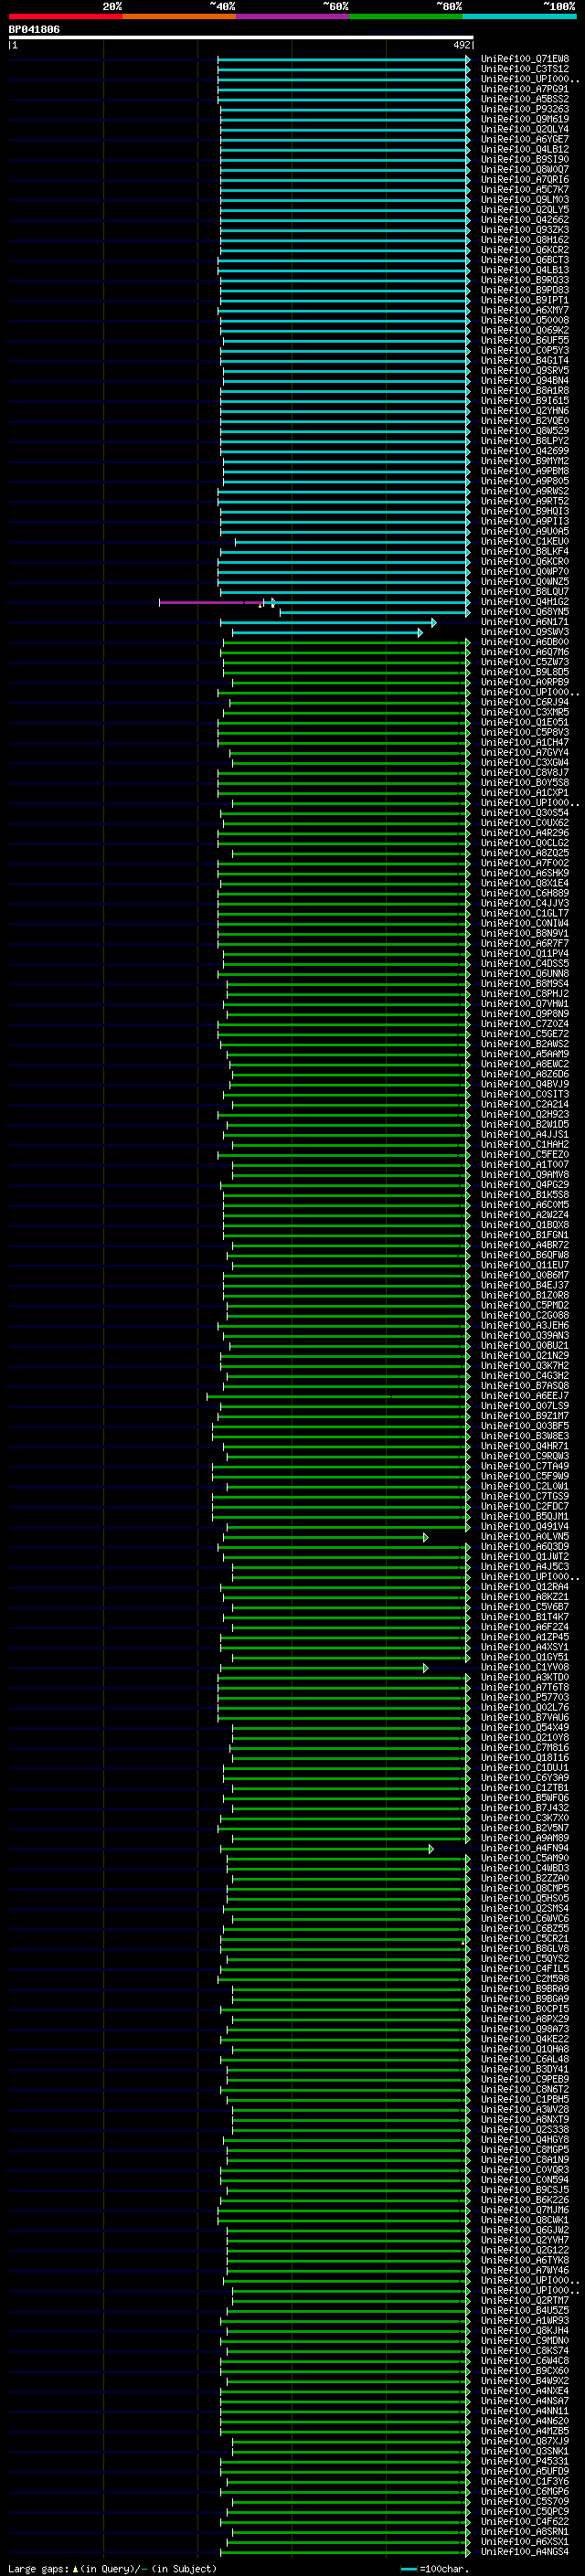Select hit label UniRef100_B6UF55
Image resolution: width=585 pixels, height=2576 pixels.
pyautogui.click(x=525, y=340)
